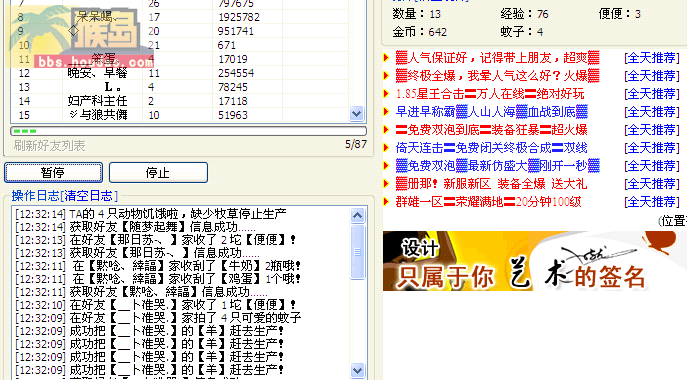Click 刷新好友列表 refresh friends link

pos(49,146)
